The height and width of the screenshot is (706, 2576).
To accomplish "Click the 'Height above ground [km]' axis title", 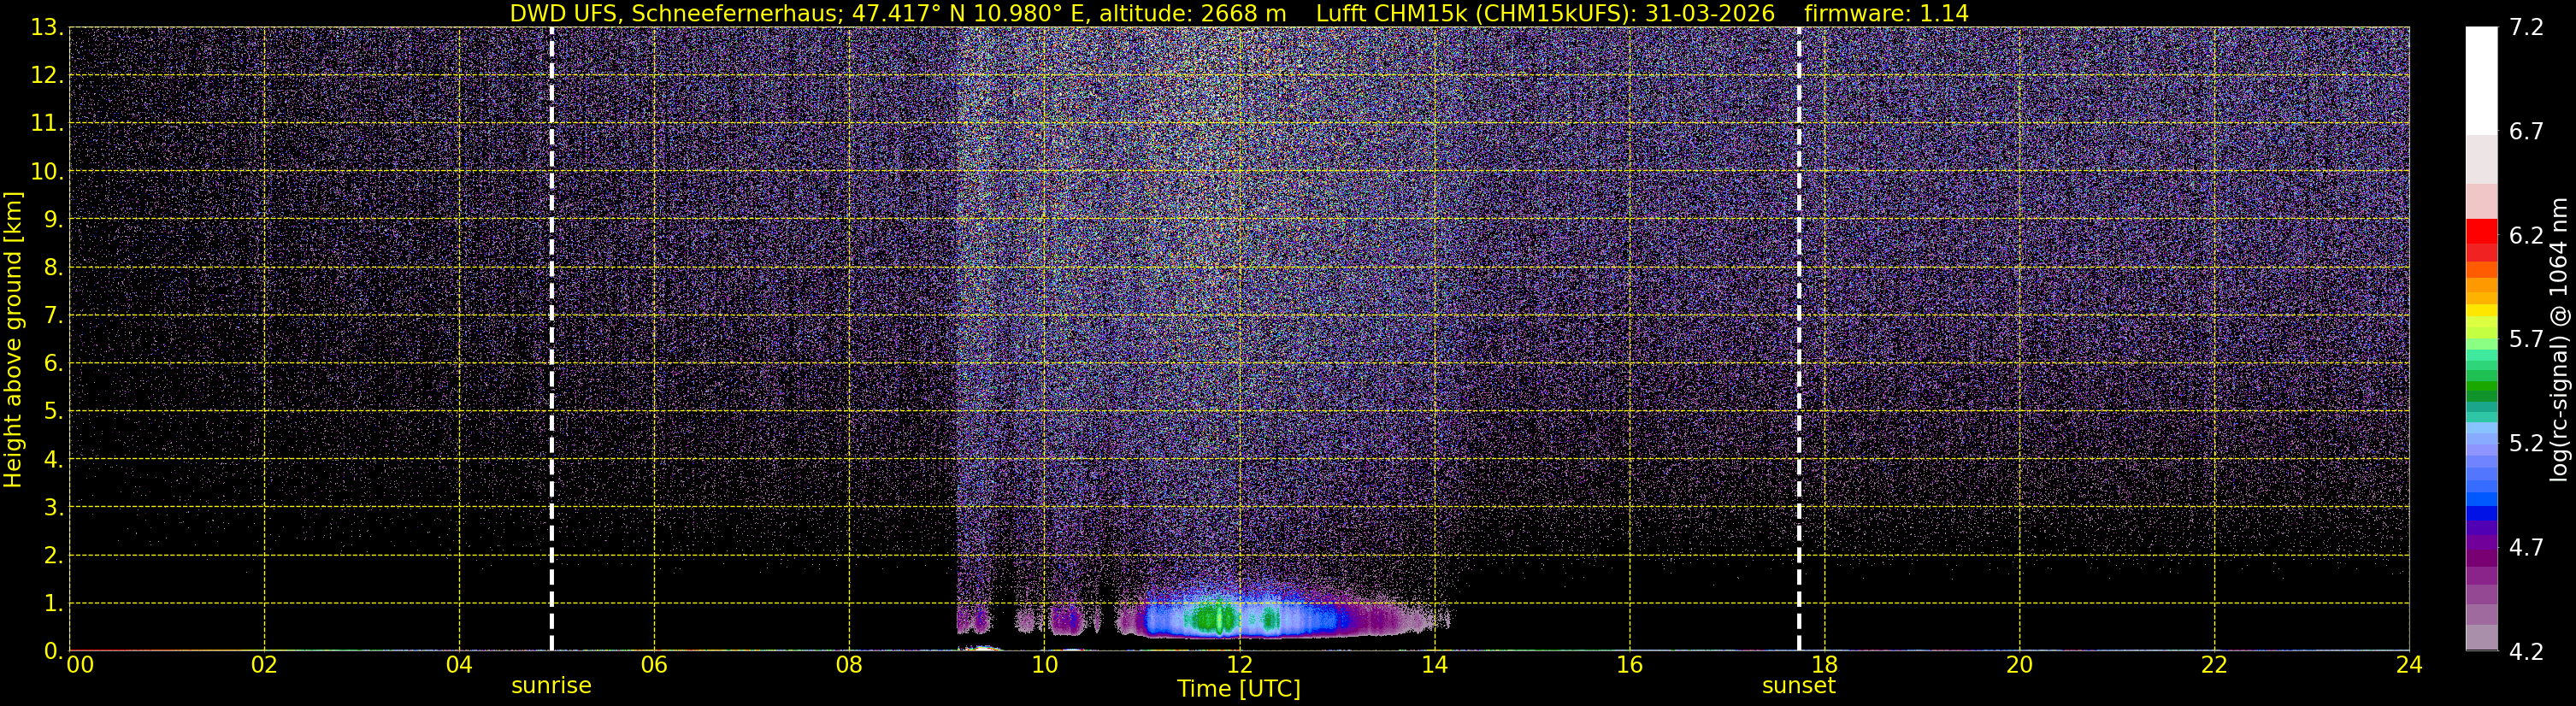I will 13,339.
